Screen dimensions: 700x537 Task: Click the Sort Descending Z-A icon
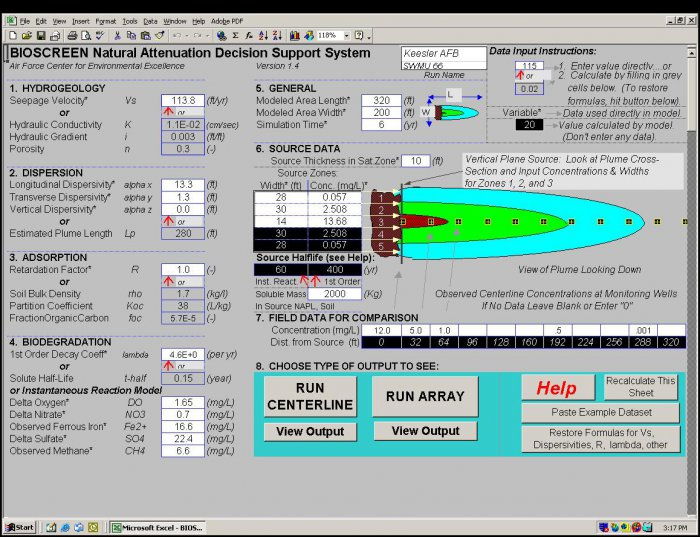[x=277, y=36]
